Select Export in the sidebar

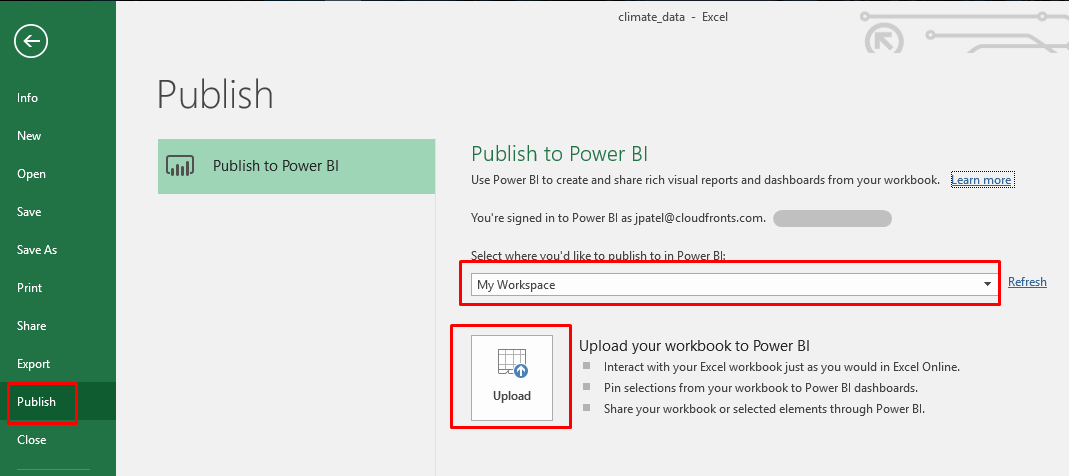coord(33,364)
